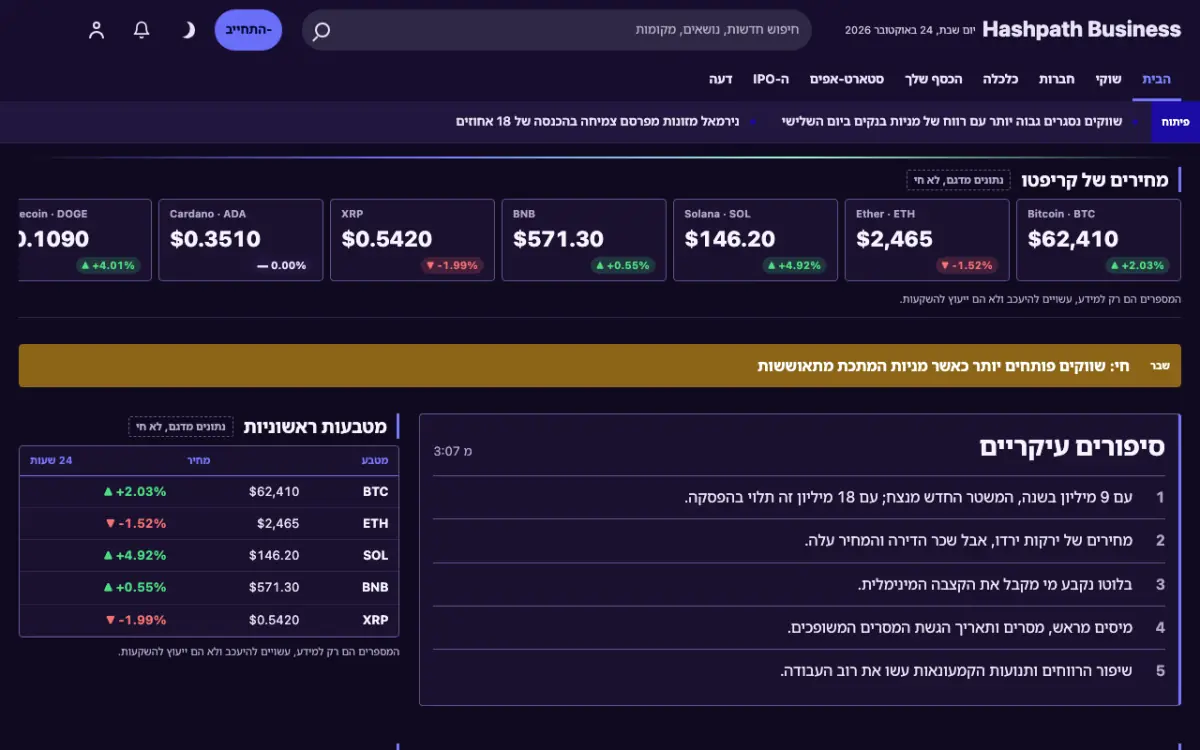Click sample-data badge beside crypto prices heading
The height and width of the screenshot is (750, 1200).
tap(959, 180)
